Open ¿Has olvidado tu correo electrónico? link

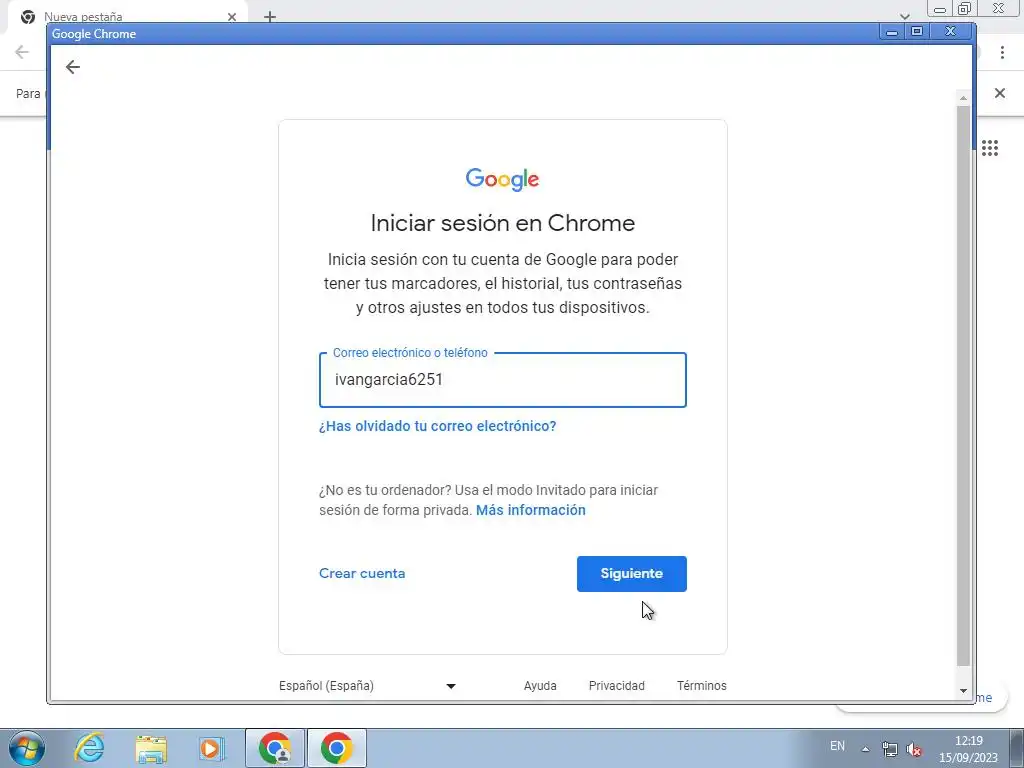[x=438, y=426]
